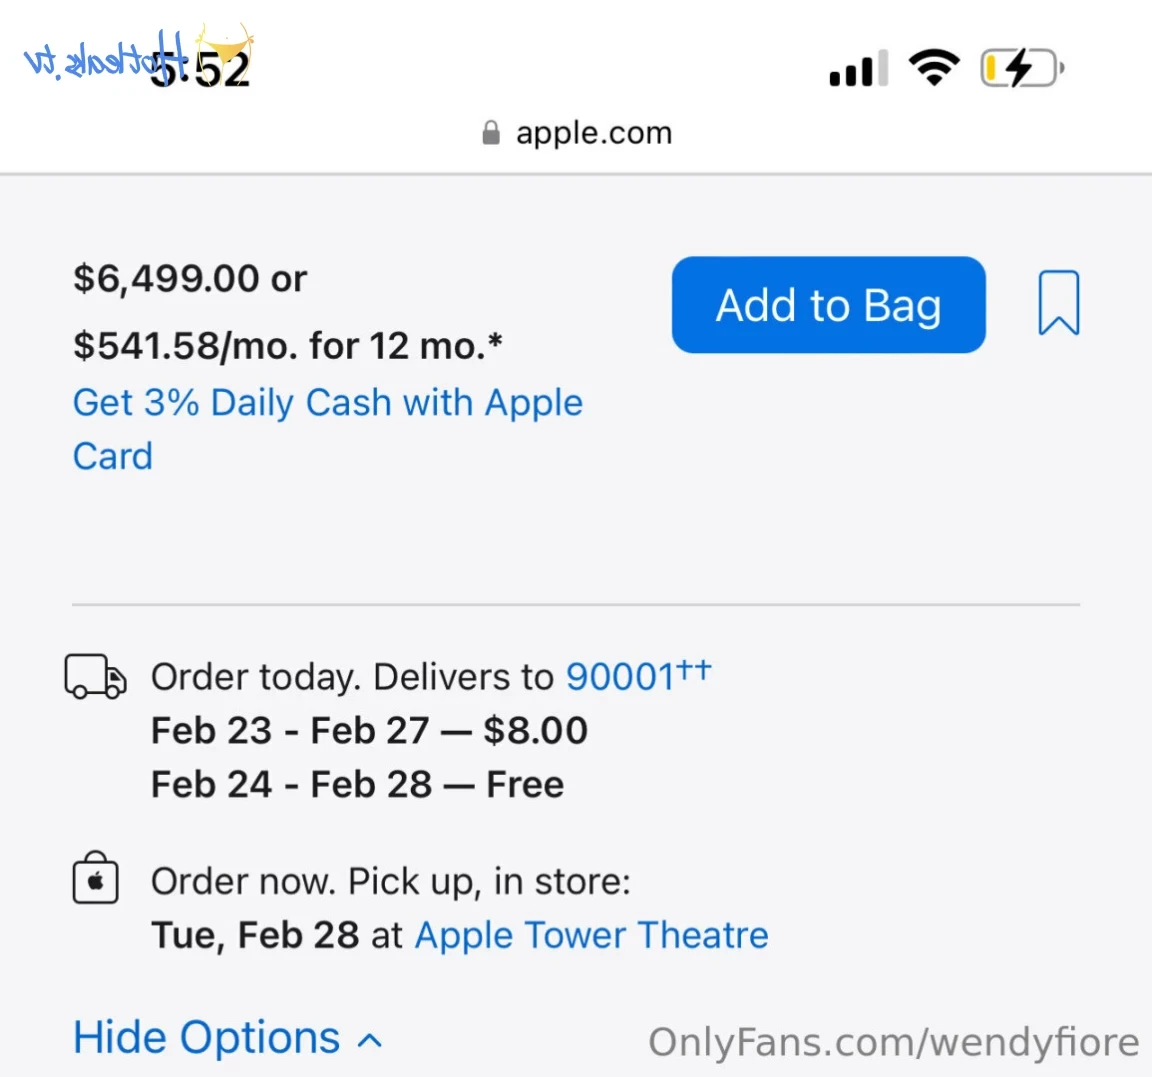Collapse the Hide Options section
Screen dimensions: 1152x1077
tap(228, 1037)
